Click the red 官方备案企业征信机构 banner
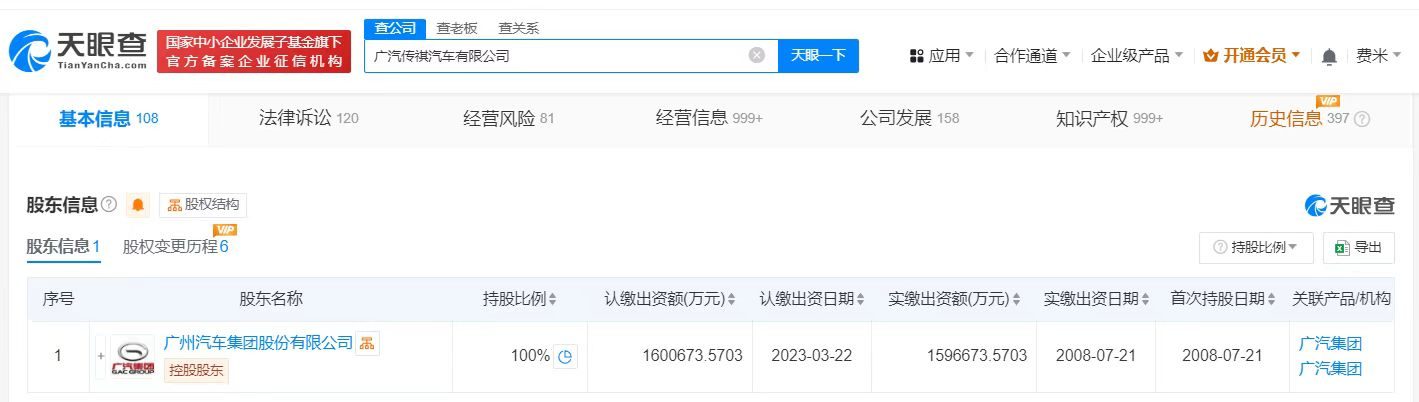The image size is (1419, 402). (254, 51)
